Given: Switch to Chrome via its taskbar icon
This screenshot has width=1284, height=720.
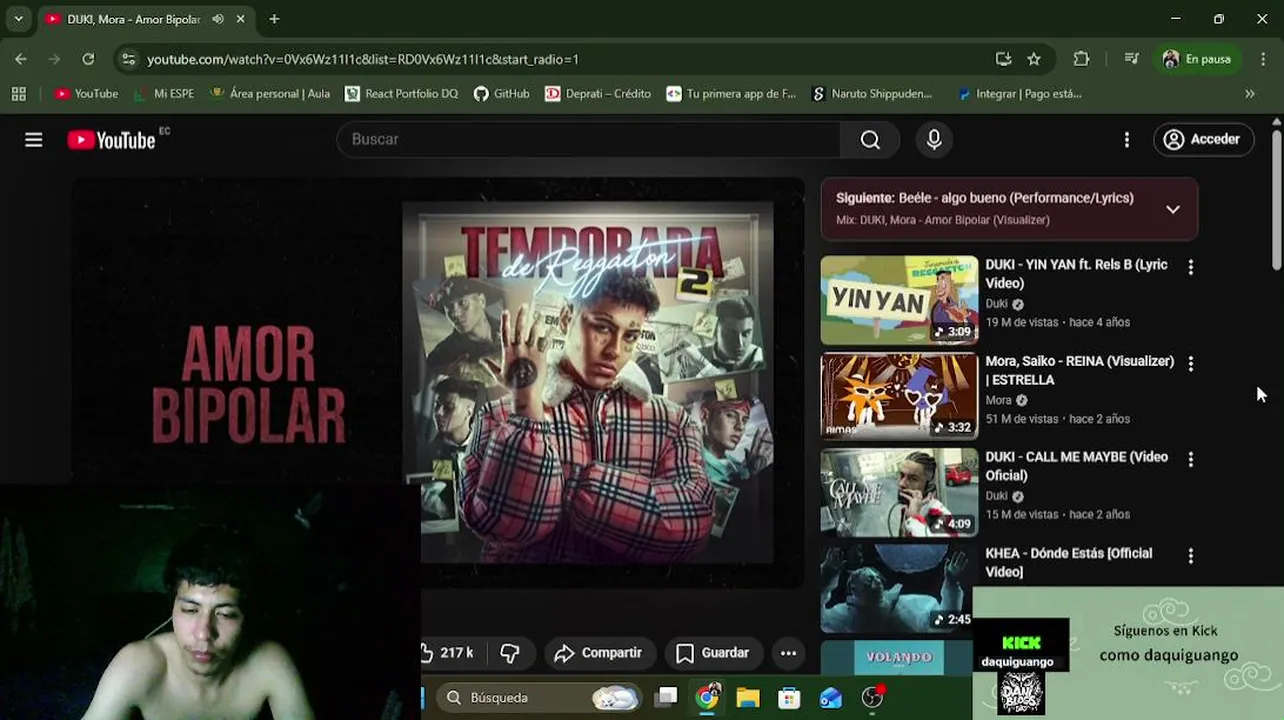Looking at the screenshot, I should [x=707, y=697].
